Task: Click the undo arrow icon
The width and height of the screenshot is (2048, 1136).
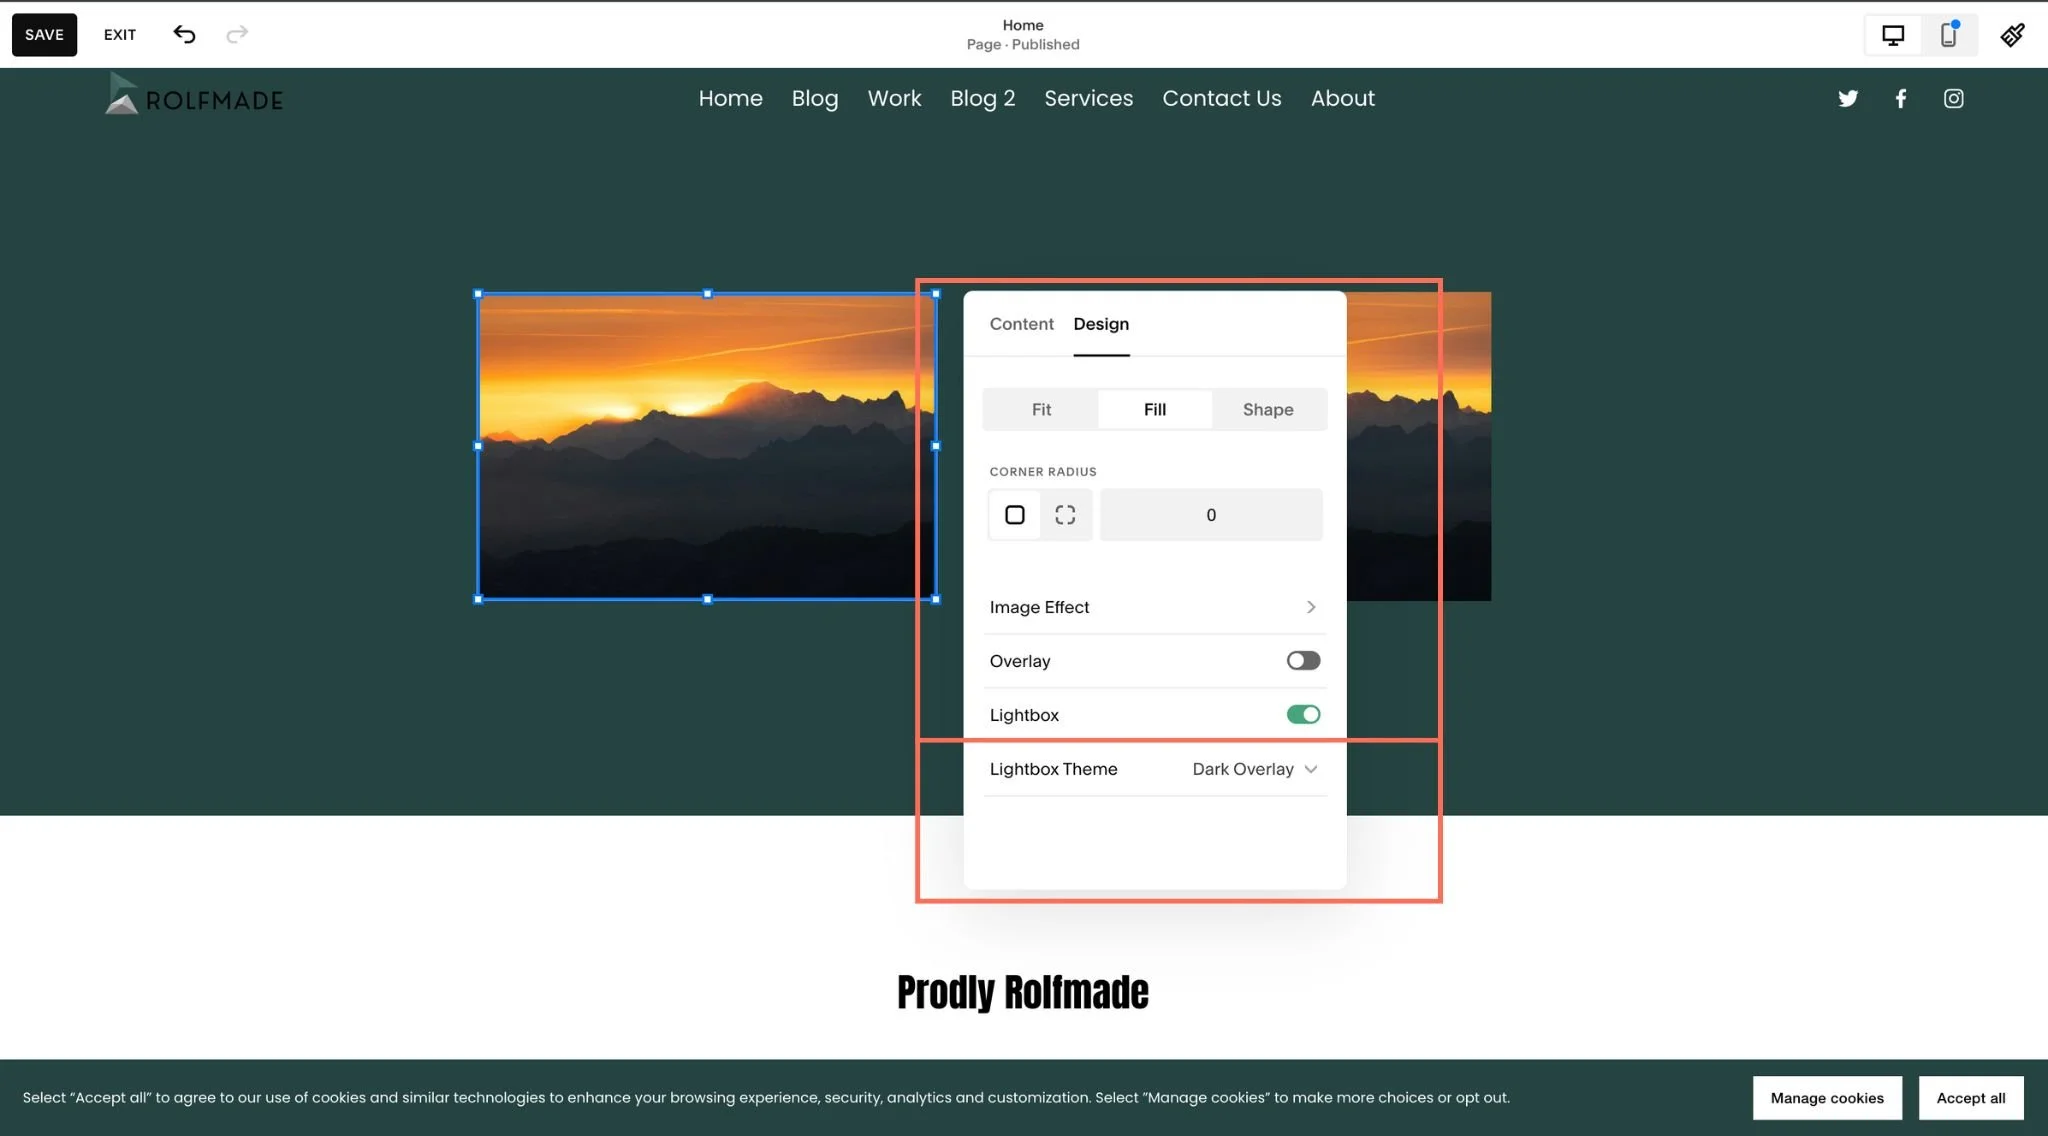Action: tap(184, 34)
